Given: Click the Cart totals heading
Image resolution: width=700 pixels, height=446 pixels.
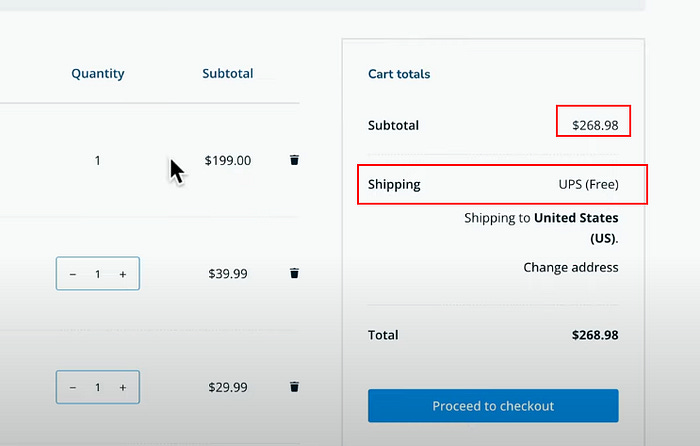Looking at the screenshot, I should click(399, 74).
